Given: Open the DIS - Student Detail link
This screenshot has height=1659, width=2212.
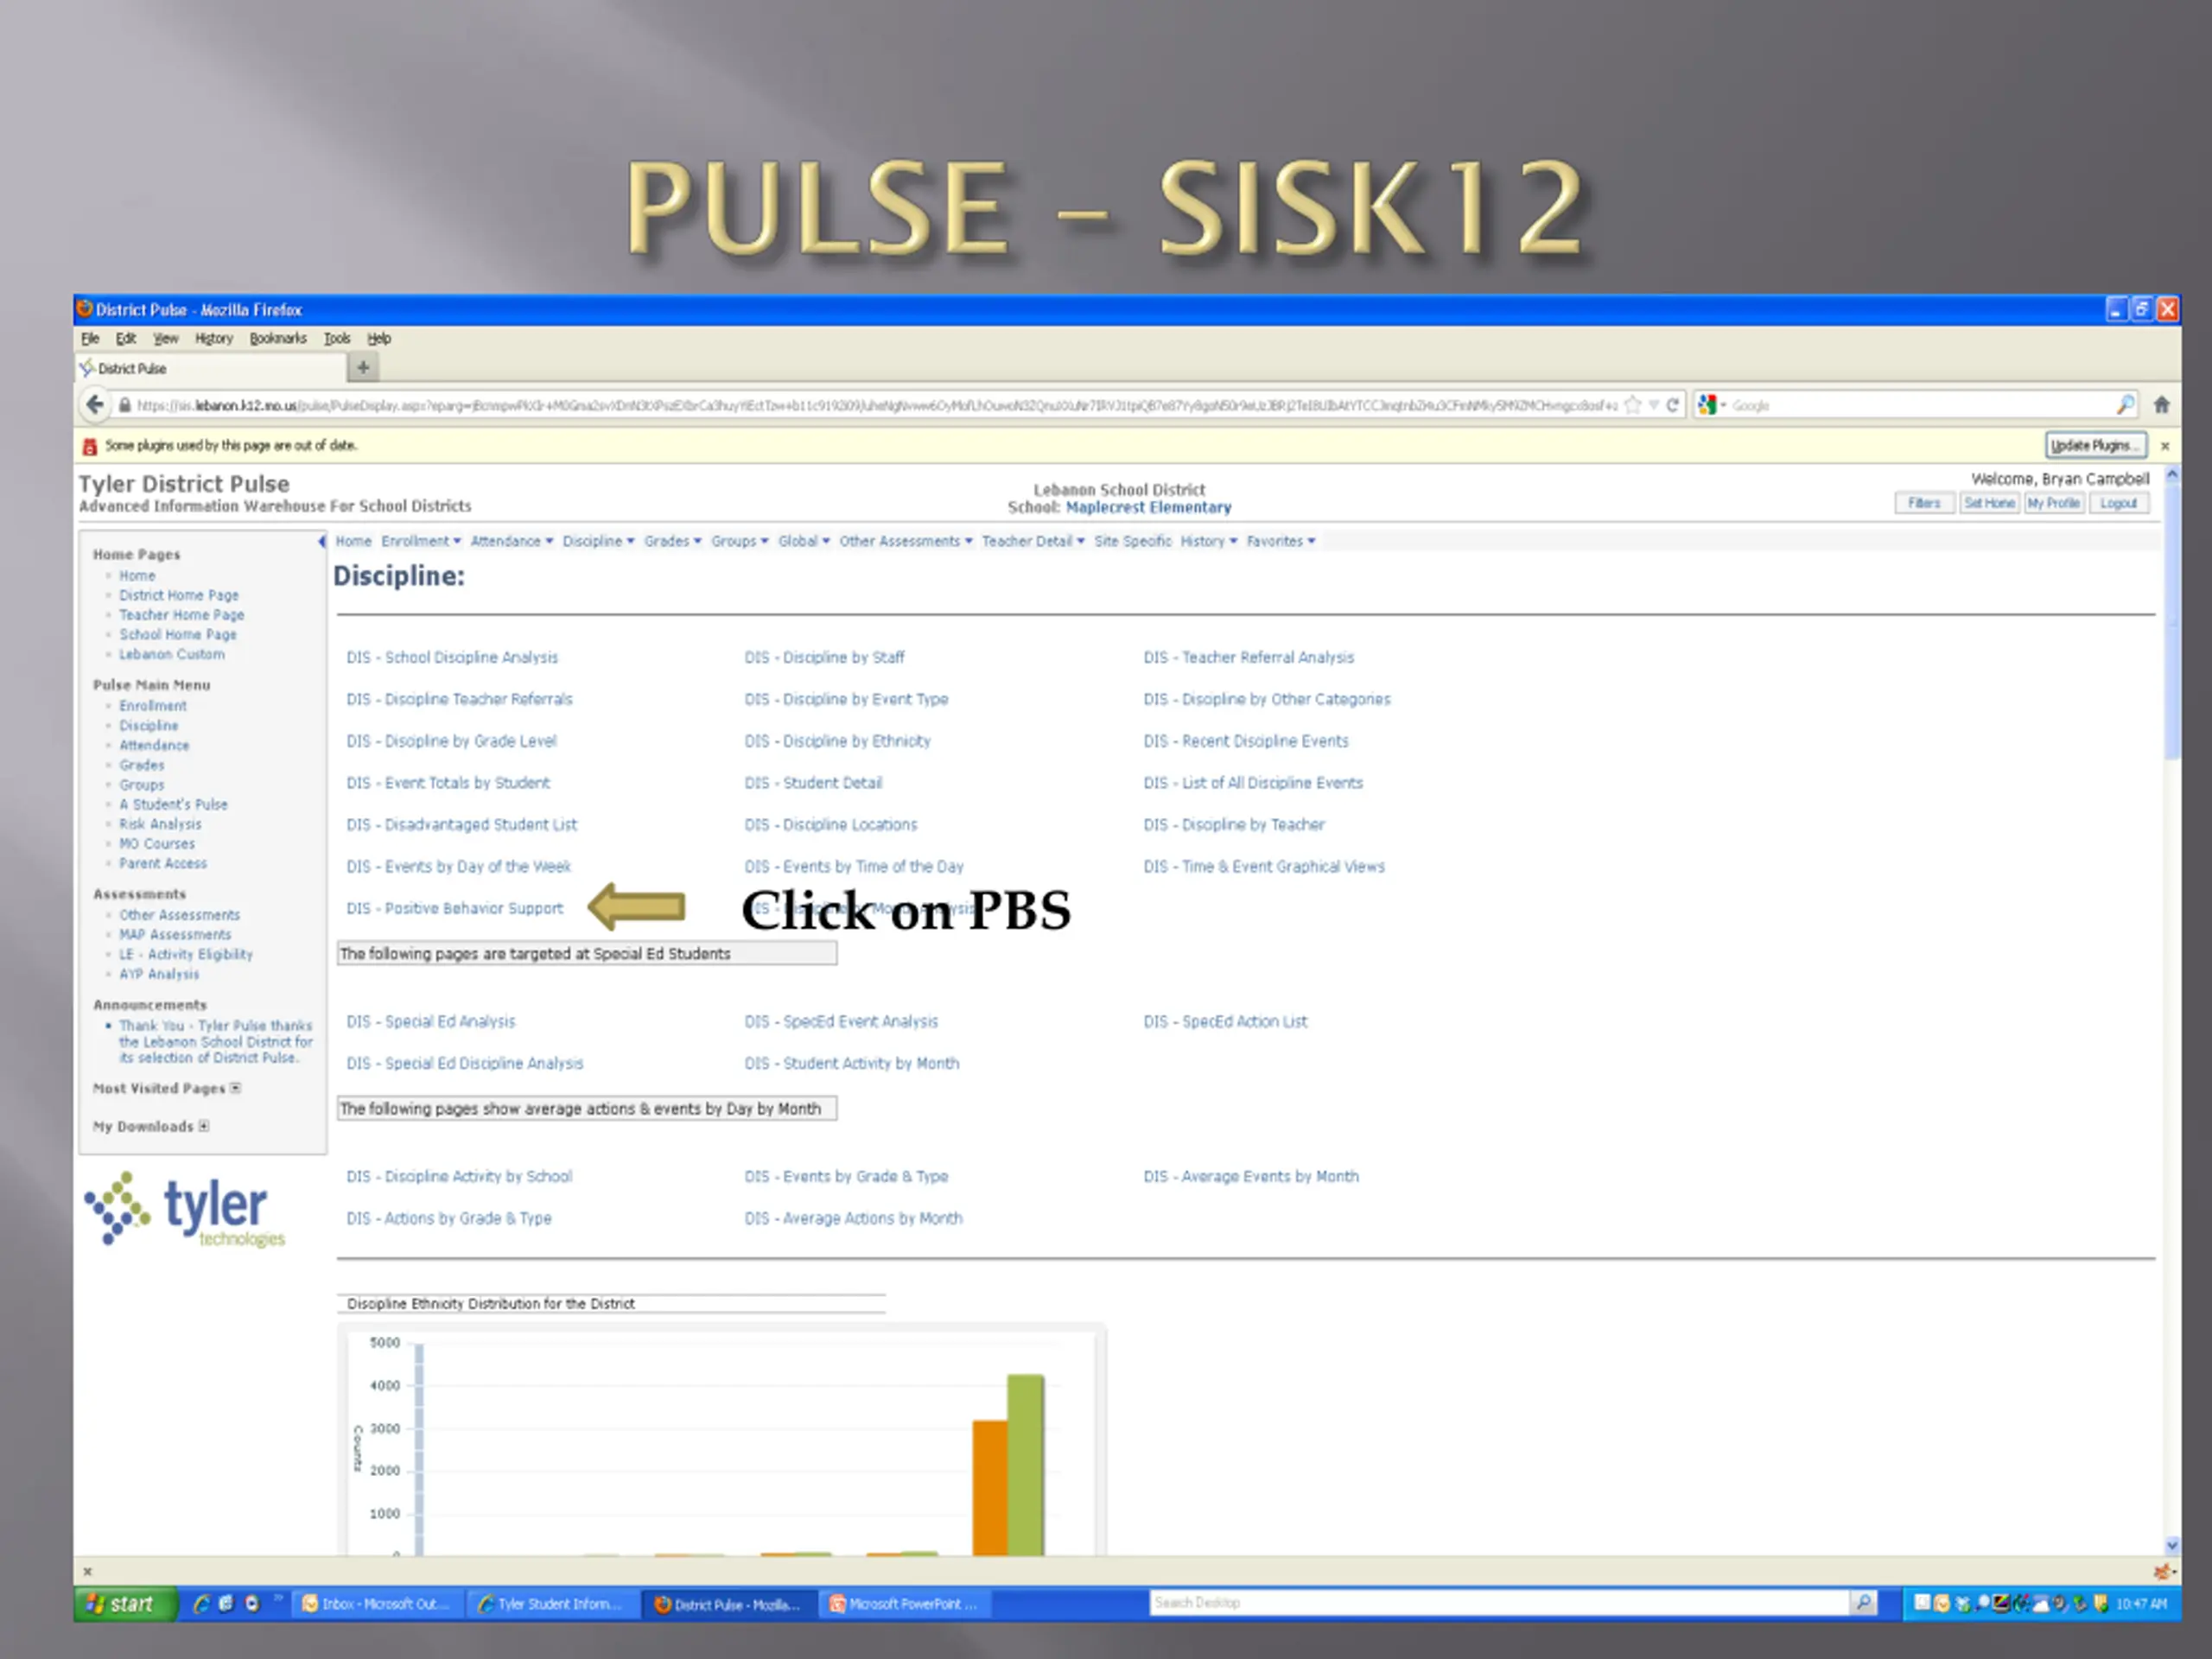Looking at the screenshot, I should click(813, 783).
